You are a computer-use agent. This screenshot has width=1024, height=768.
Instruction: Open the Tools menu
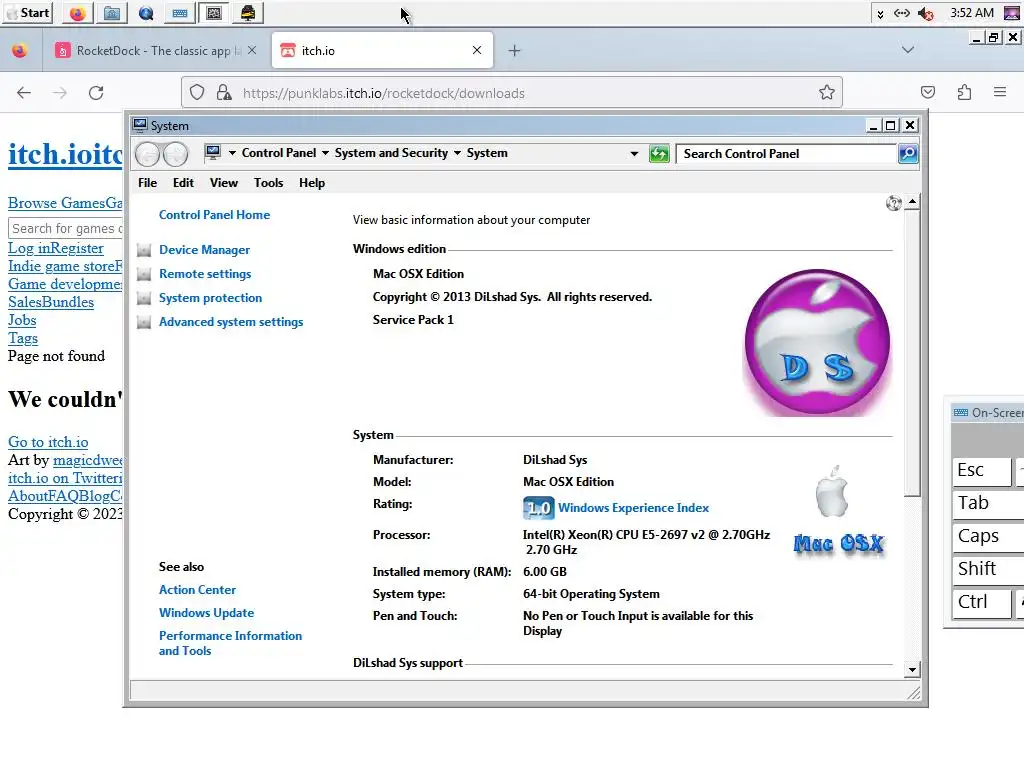click(x=268, y=183)
